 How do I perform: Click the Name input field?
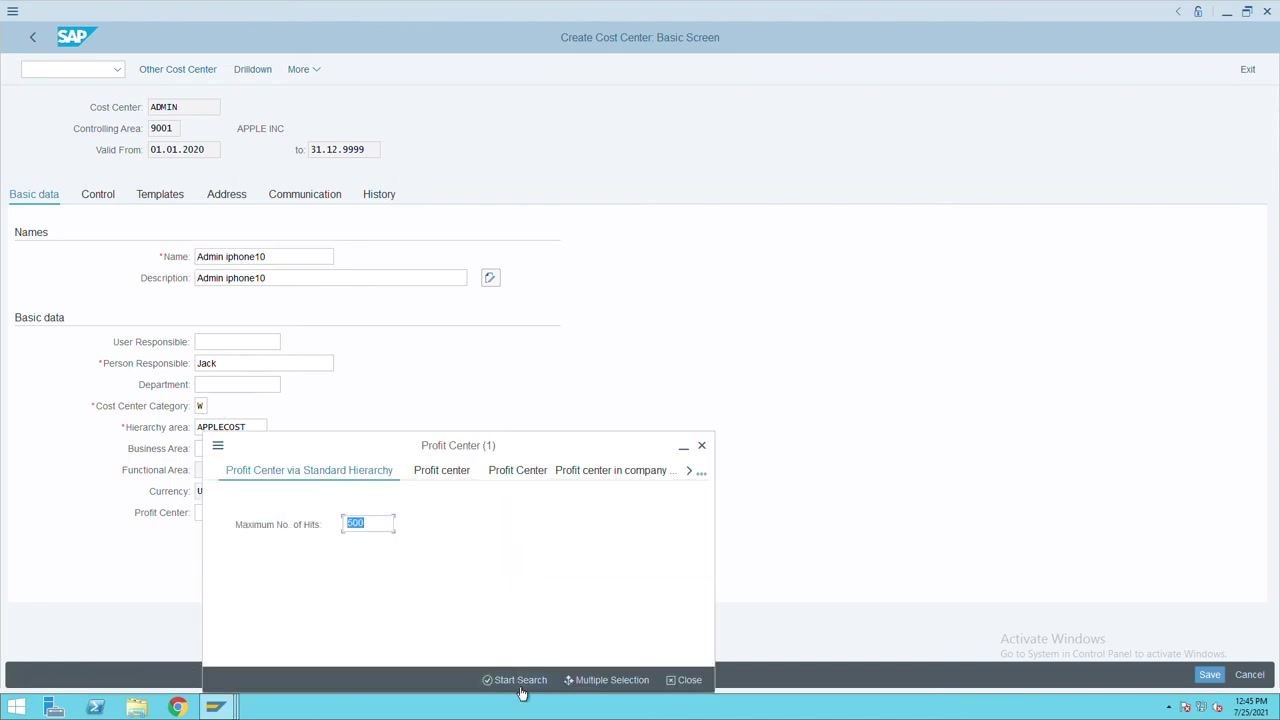[264, 257]
